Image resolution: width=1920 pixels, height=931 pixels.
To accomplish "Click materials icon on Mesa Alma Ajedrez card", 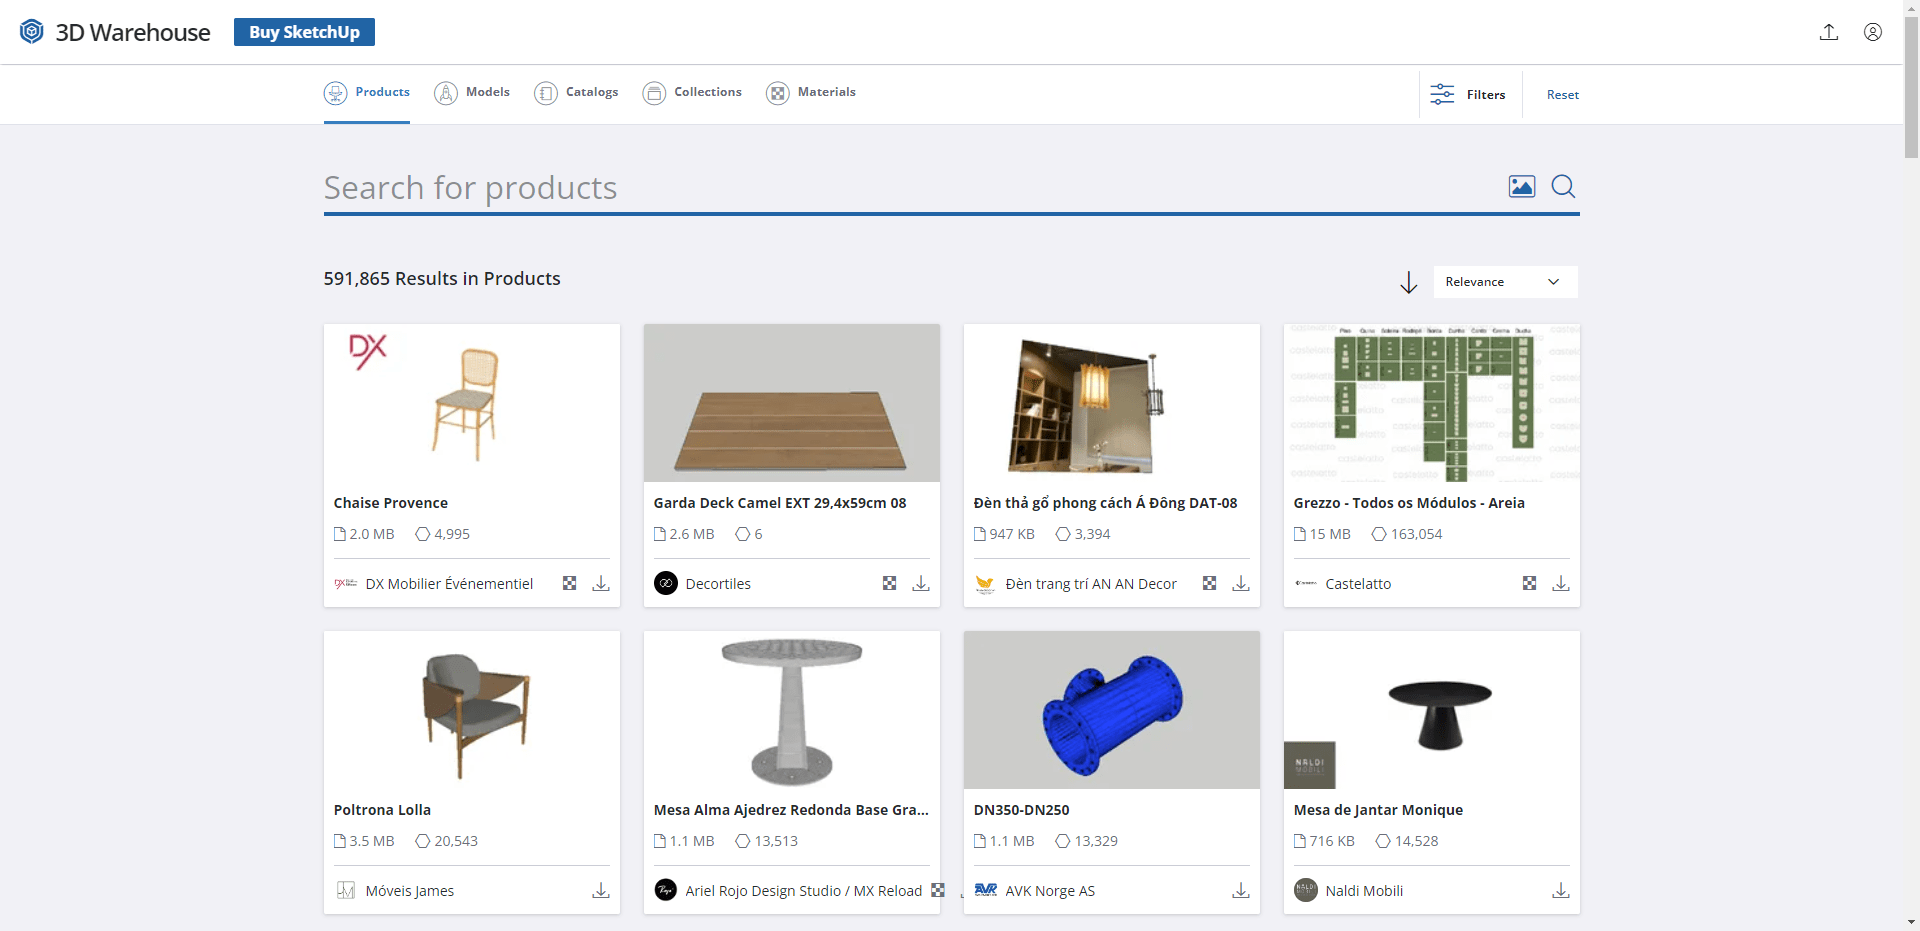I will (937, 890).
